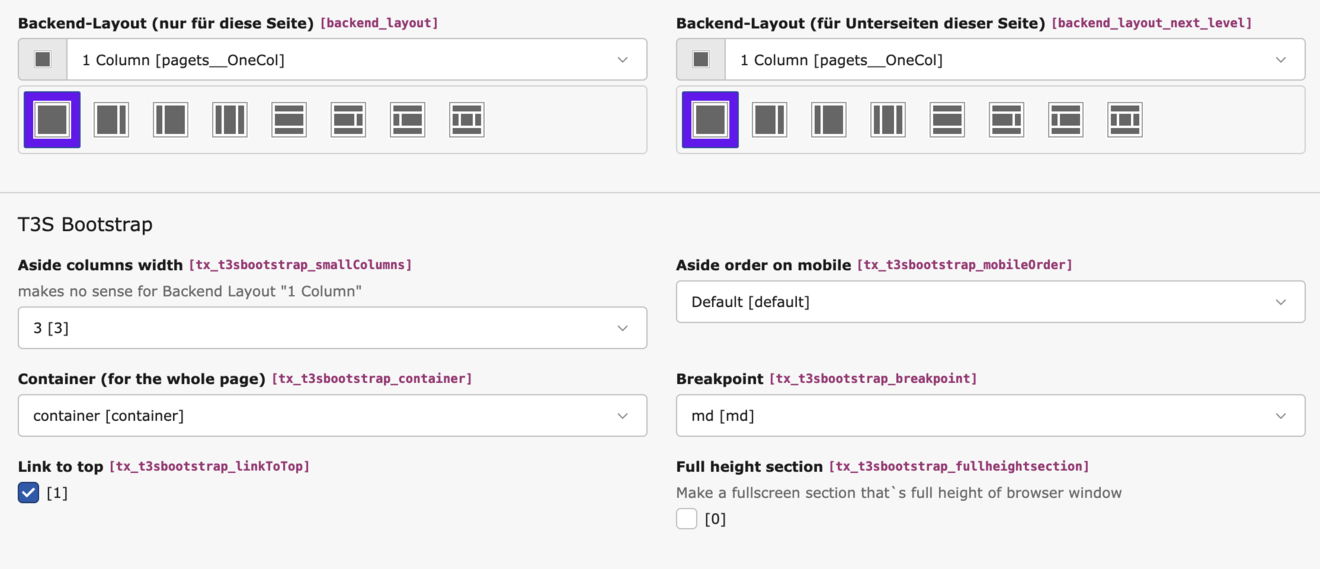1320x569 pixels.
Task: Pick three-column layout icon for this page
Action: pos(229,120)
